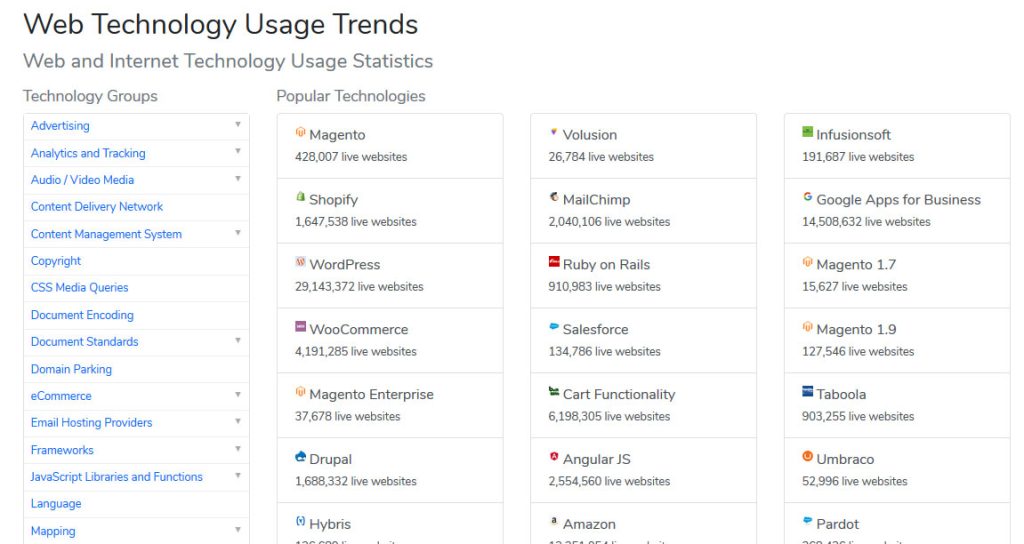This screenshot has width=1024, height=544.
Task: Open the Infusionsoft technology card
Action: coord(853,135)
